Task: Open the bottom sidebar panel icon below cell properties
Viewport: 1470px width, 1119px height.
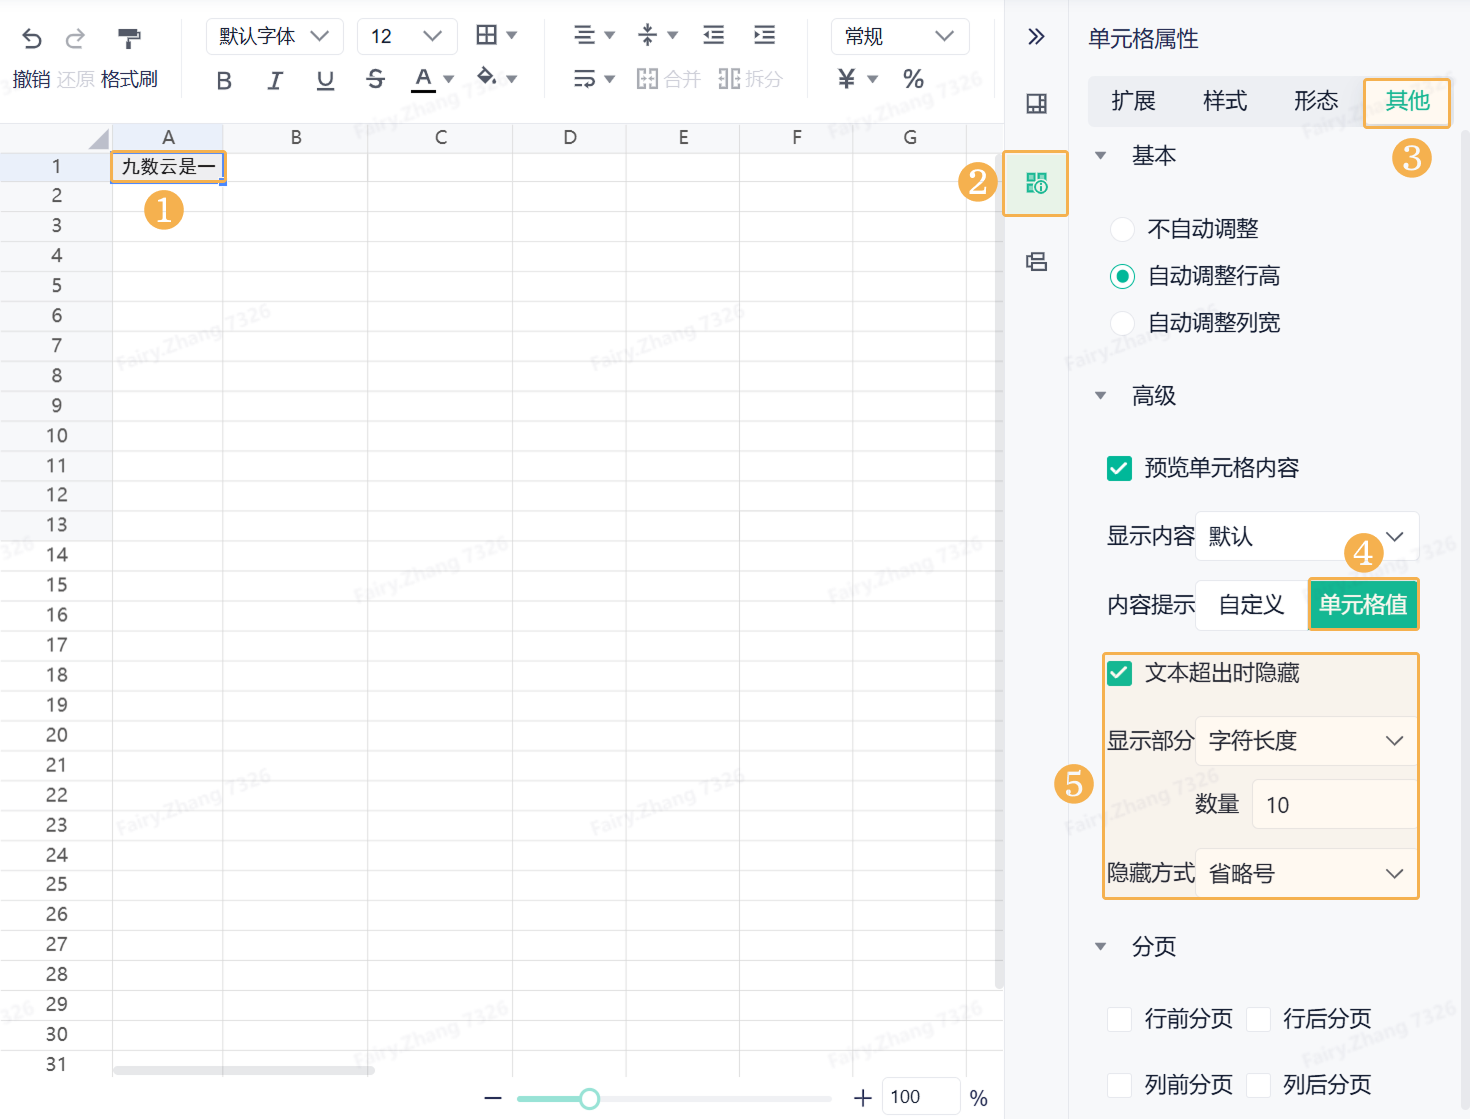Action: click(1036, 262)
